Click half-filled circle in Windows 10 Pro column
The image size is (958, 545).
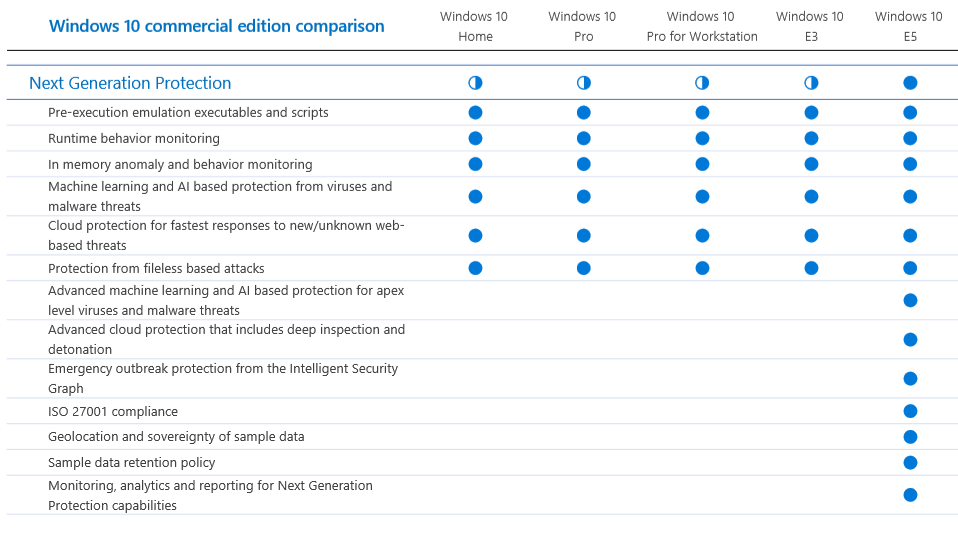coord(584,83)
